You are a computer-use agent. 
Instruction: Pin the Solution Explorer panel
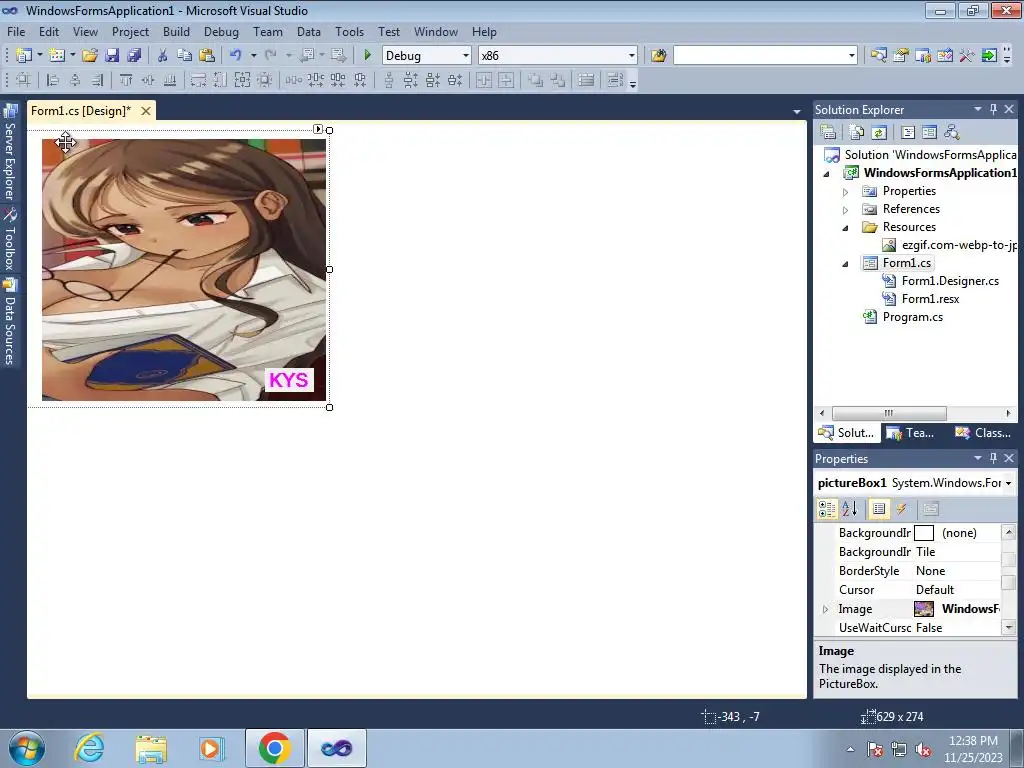coord(993,110)
